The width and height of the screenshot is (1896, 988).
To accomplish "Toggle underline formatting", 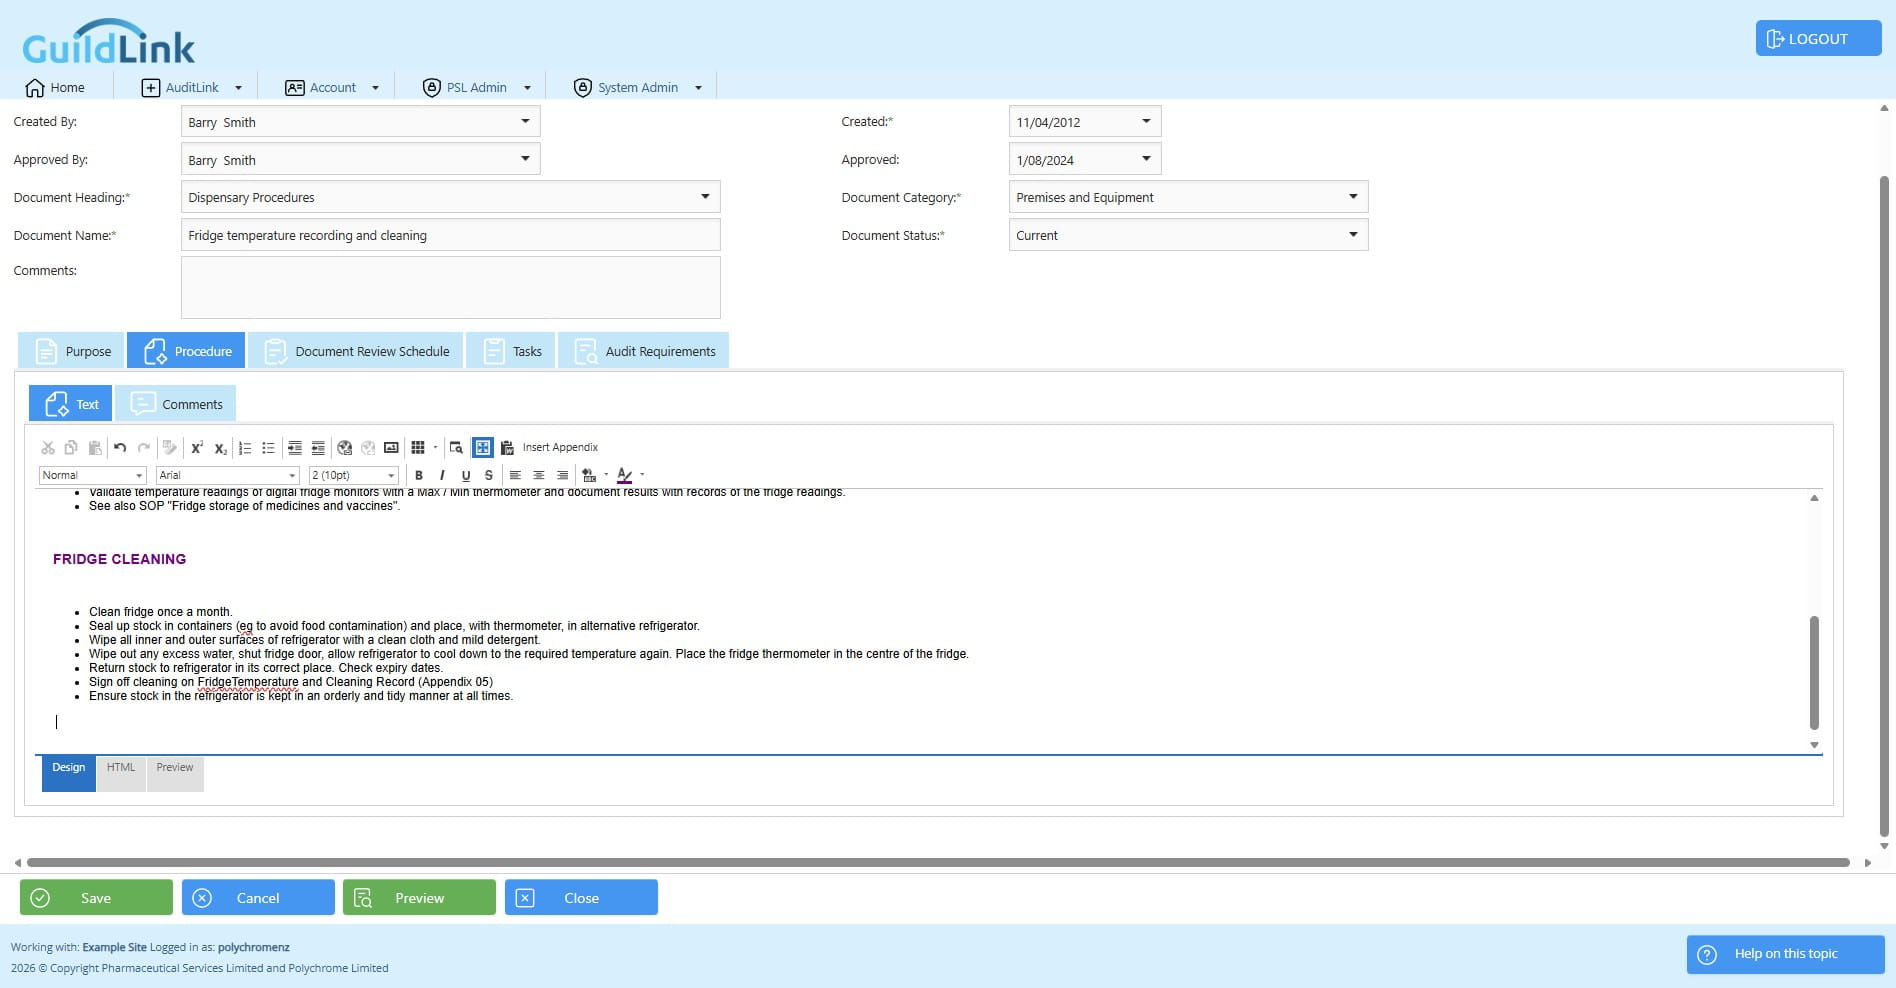I will pos(466,476).
